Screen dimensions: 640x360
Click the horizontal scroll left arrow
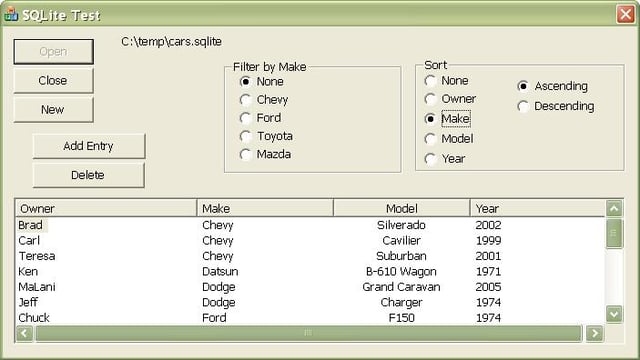point(24,333)
